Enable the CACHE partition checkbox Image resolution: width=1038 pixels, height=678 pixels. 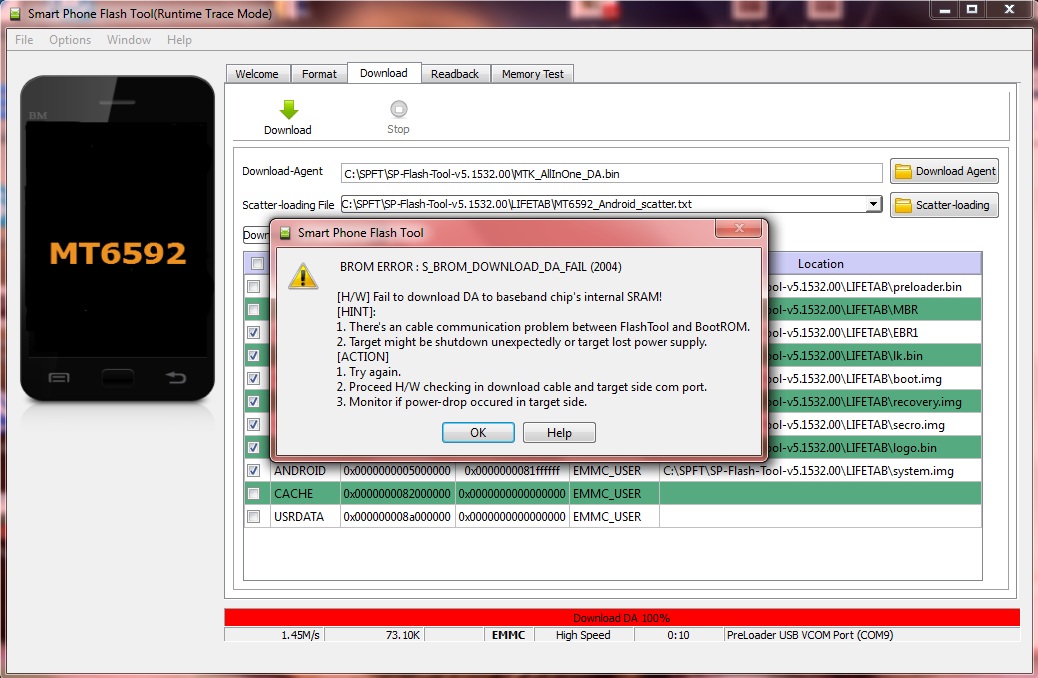[254, 493]
